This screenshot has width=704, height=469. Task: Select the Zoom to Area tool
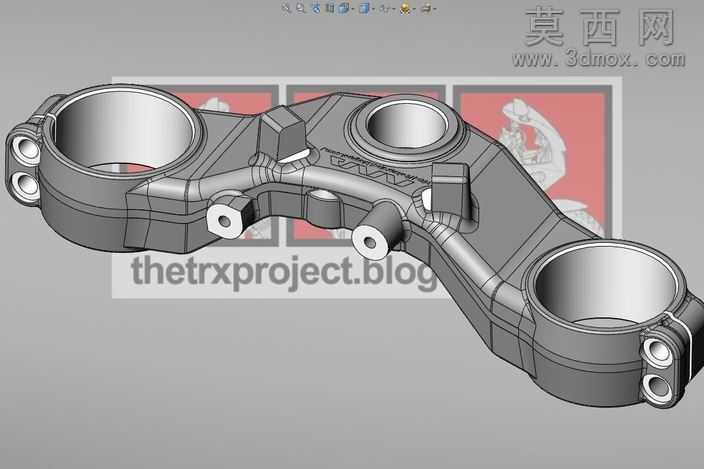pos(300,8)
